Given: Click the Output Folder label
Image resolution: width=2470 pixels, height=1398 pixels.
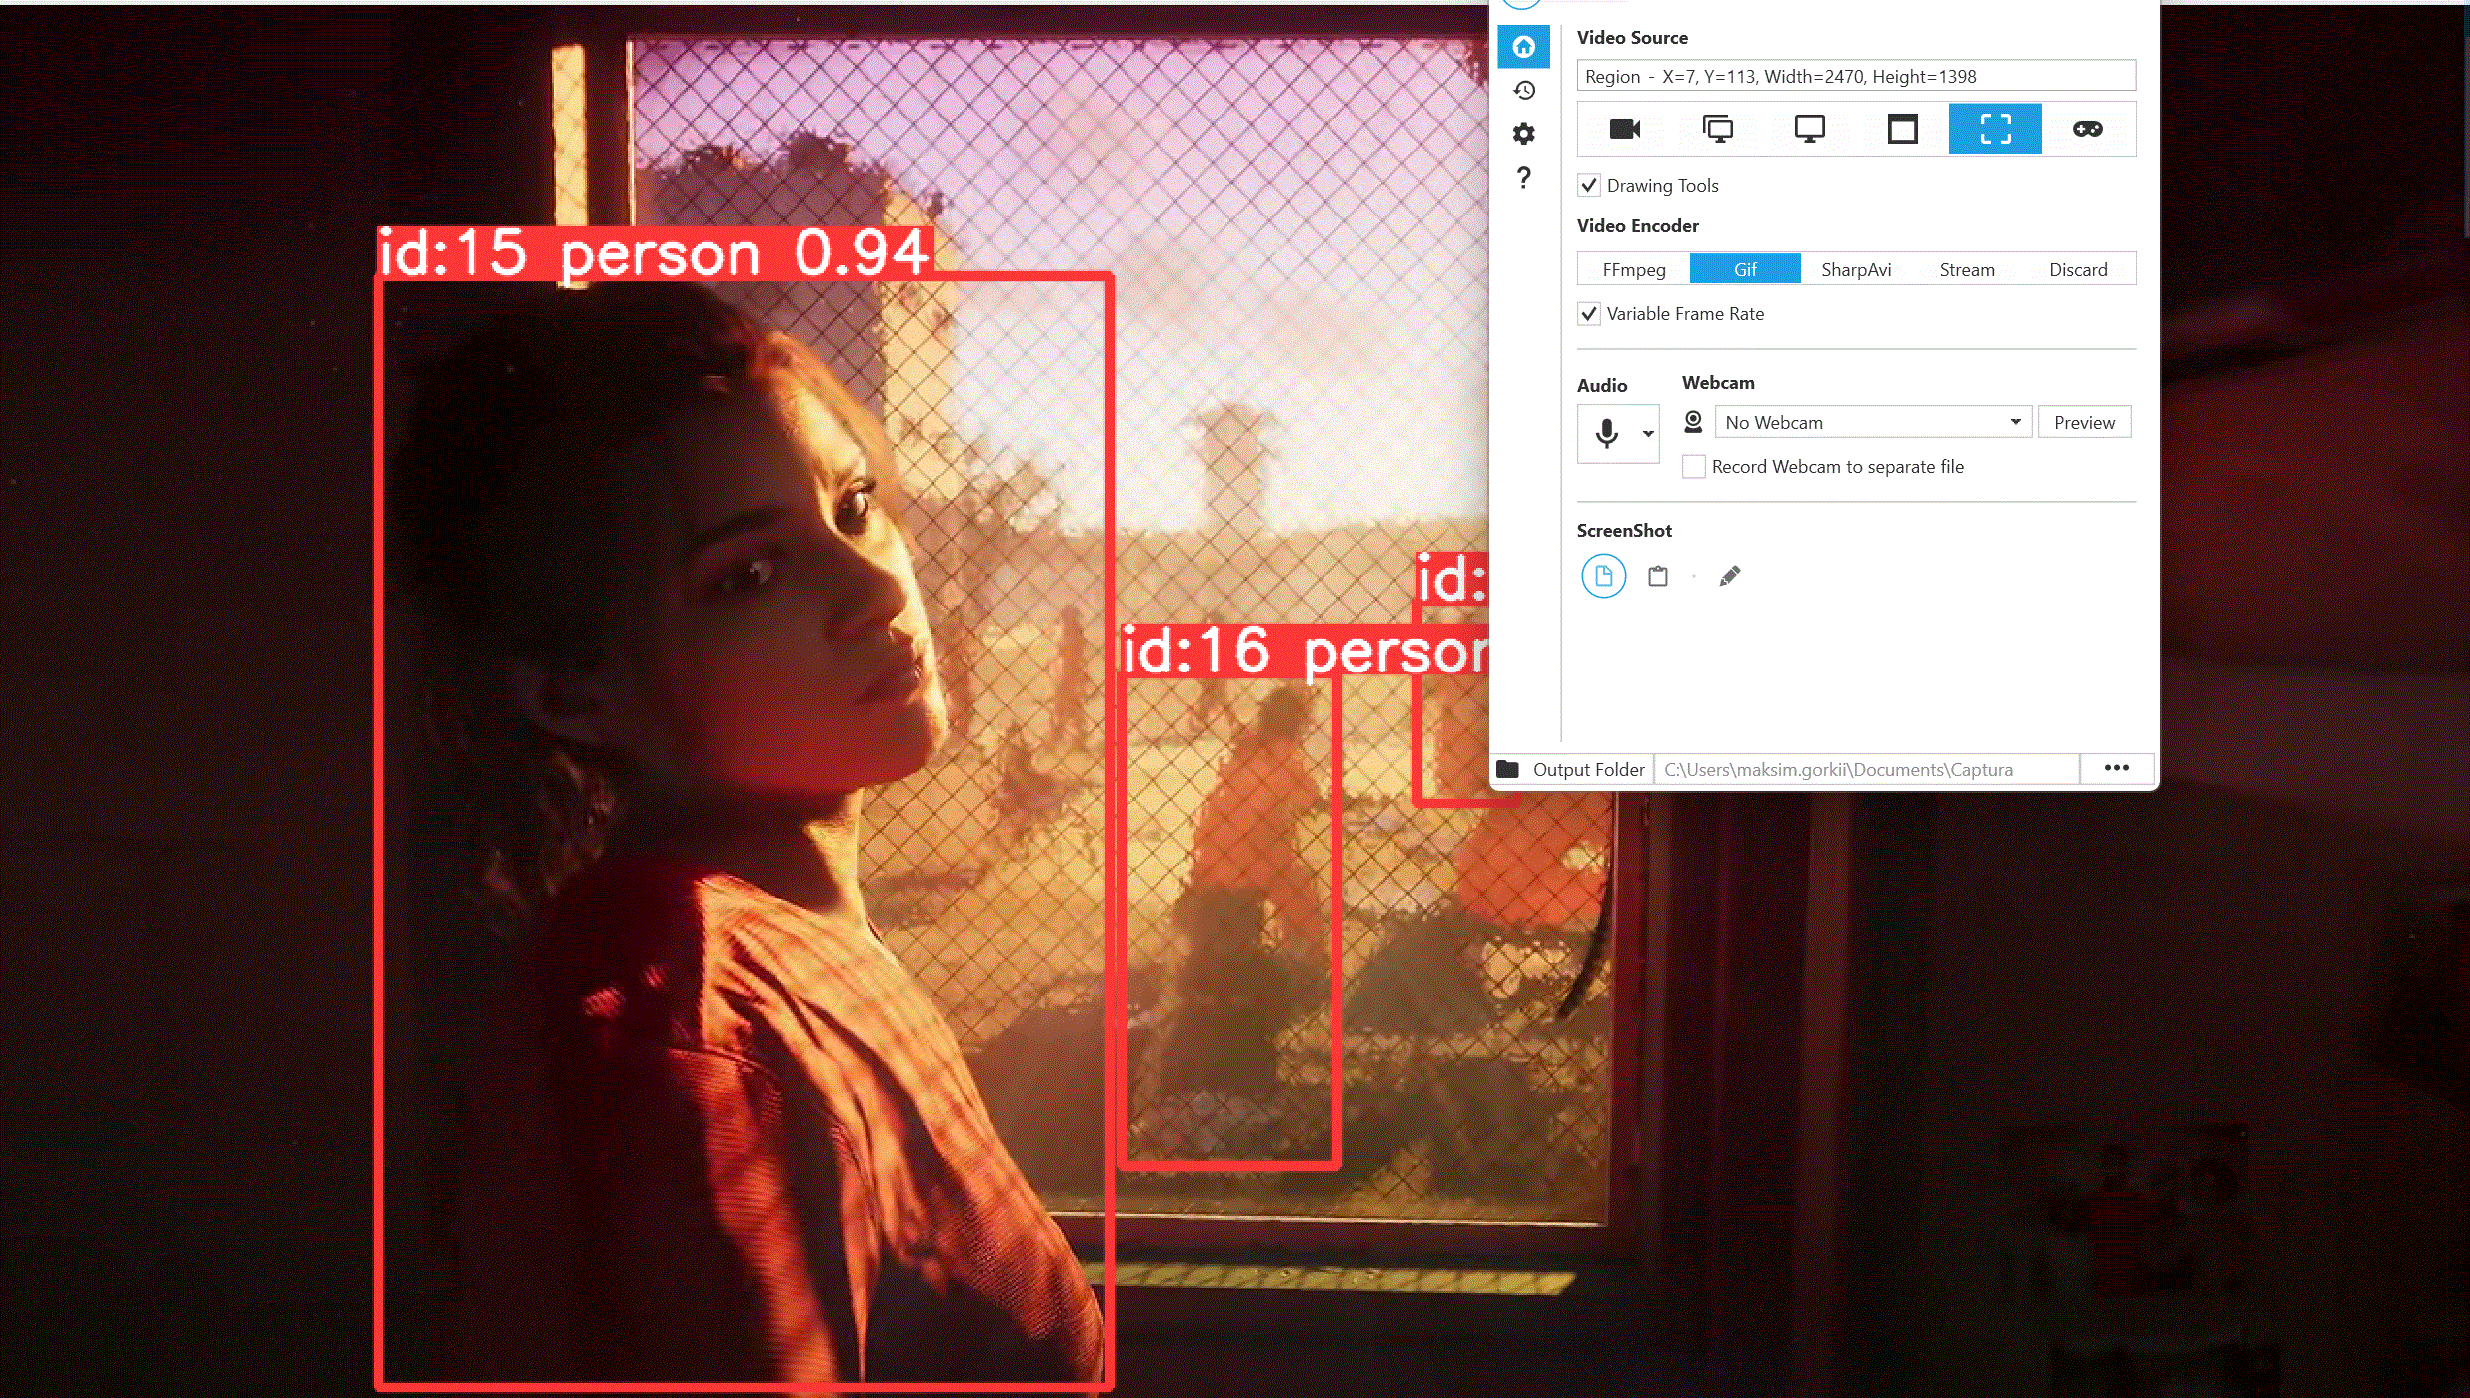Looking at the screenshot, I should [1588, 769].
